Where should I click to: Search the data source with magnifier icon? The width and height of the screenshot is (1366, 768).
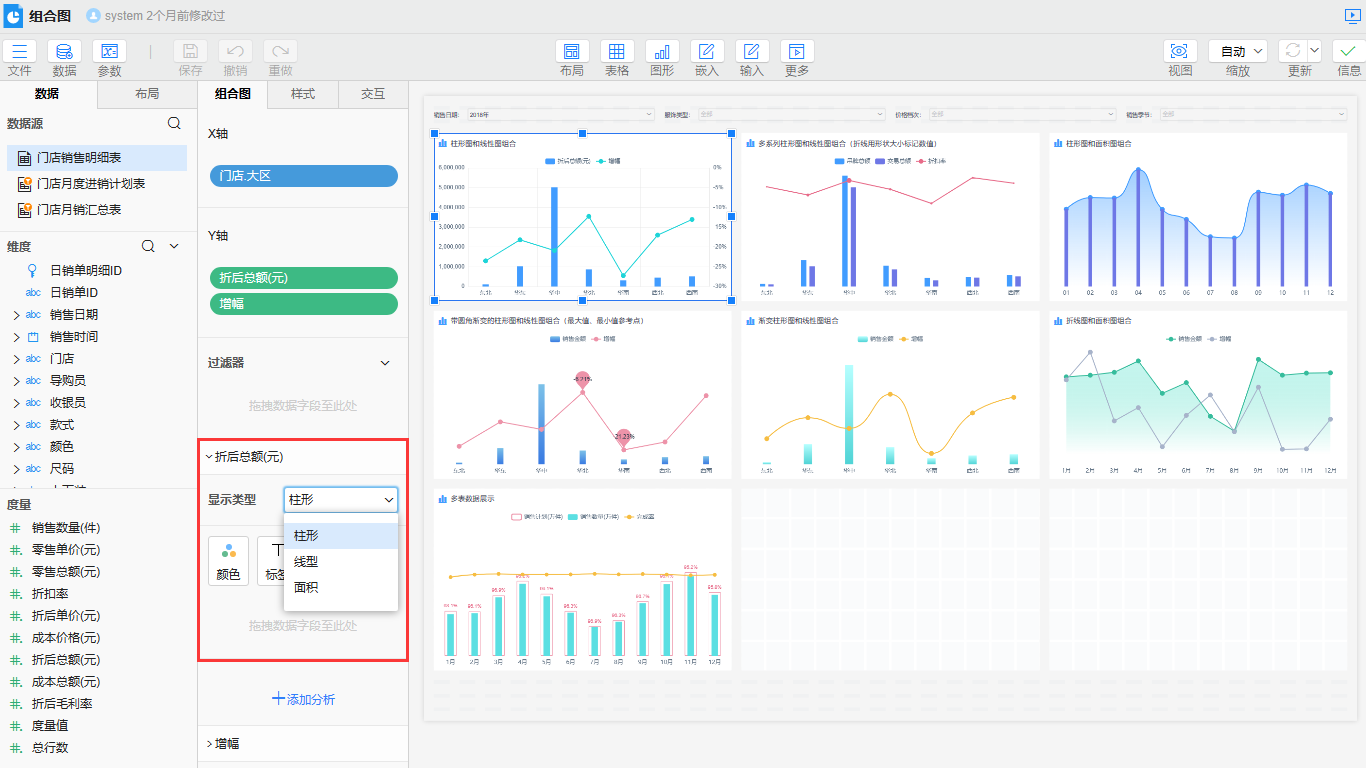pos(174,123)
